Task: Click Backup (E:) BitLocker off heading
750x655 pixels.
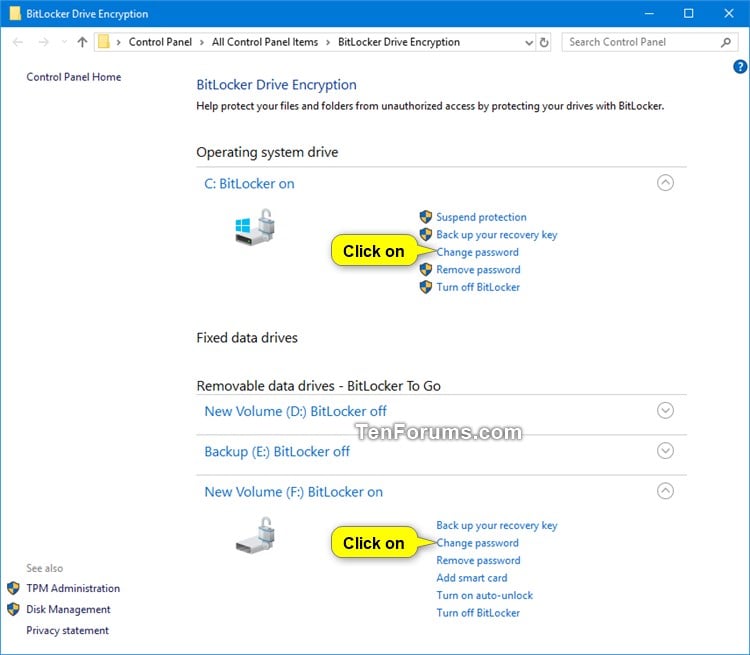Action: pyautogui.click(x=277, y=452)
